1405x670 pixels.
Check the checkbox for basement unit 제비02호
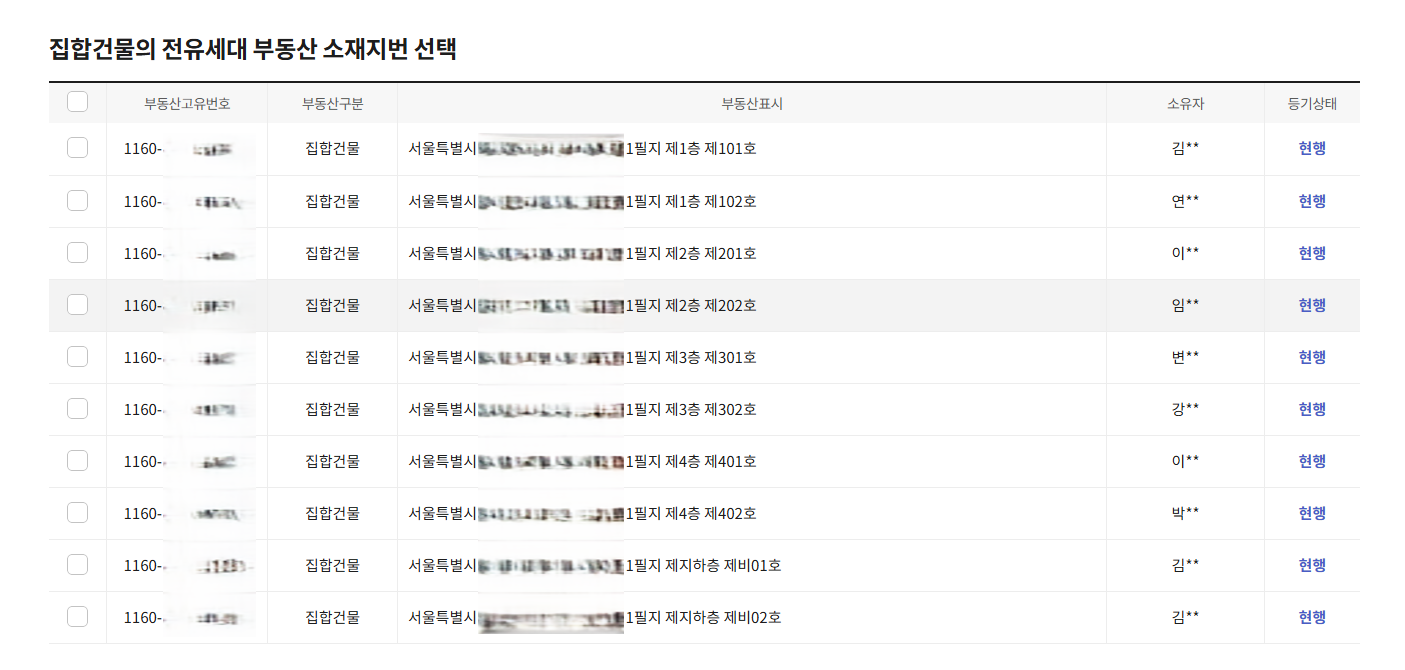point(77,617)
